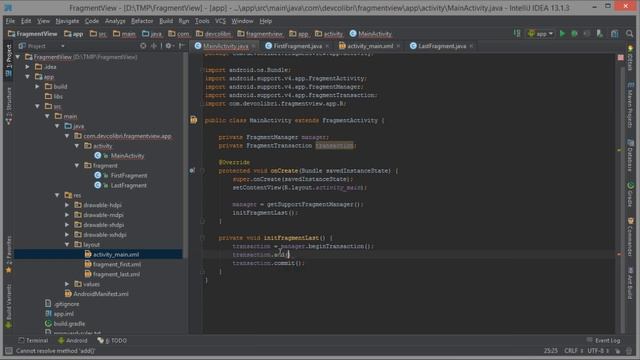Expand the drawable-hdpi folder
This screenshot has width=640, height=360.
67,205
